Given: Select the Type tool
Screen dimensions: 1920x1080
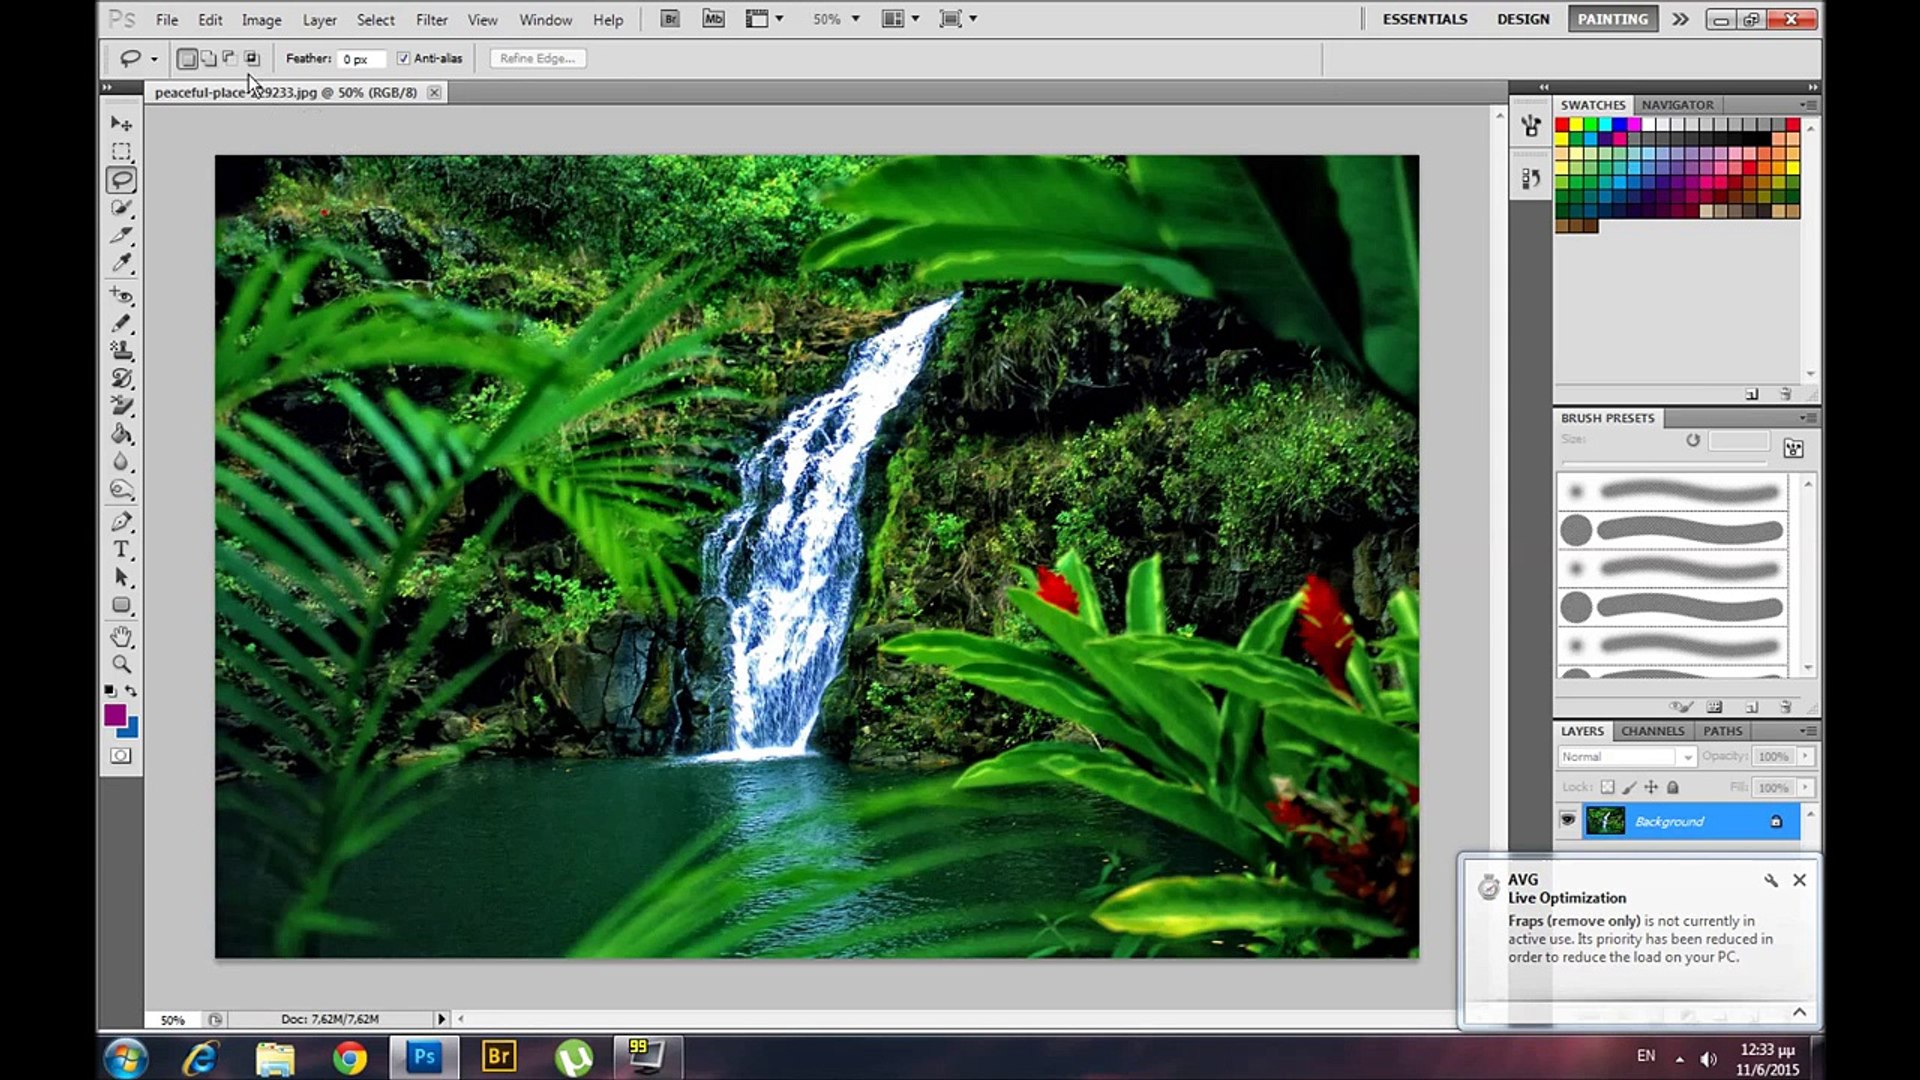Looking at the screenshot, I should tap(121, 550).
